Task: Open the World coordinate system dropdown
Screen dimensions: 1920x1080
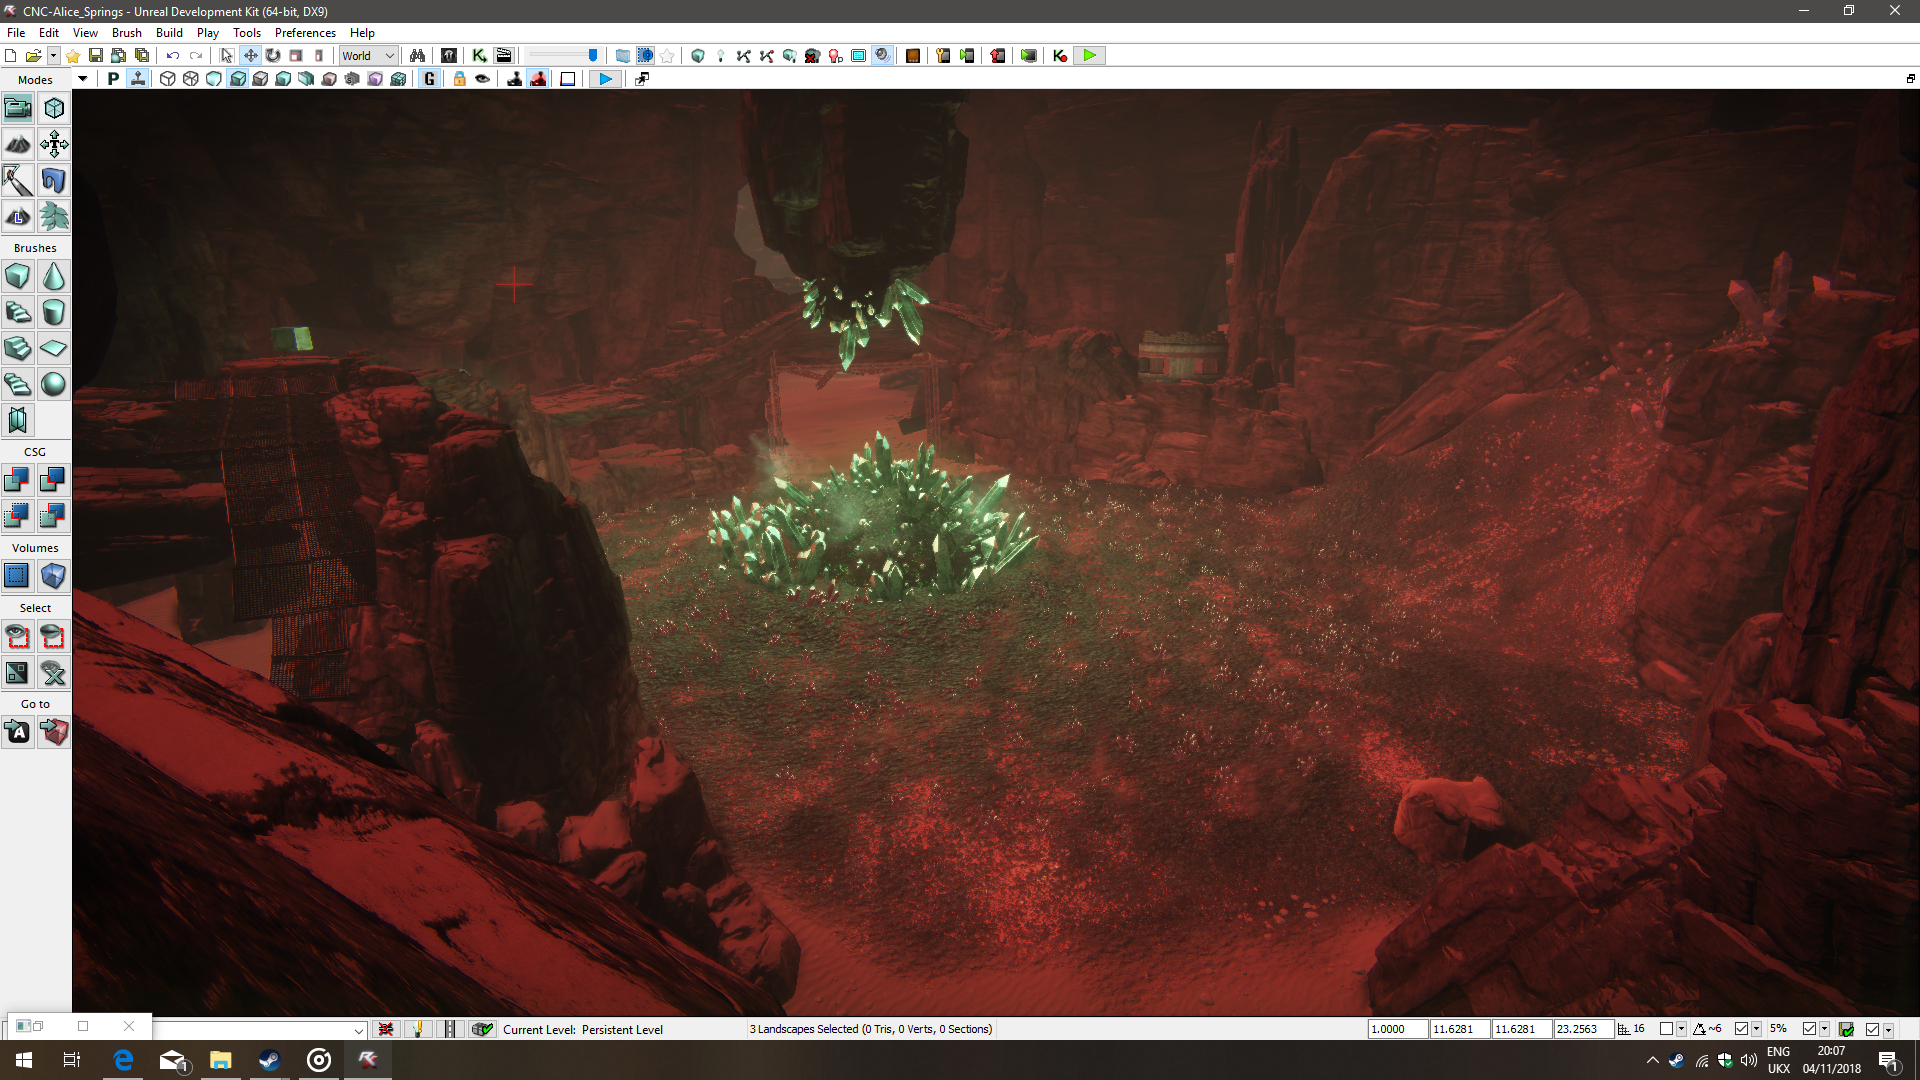Action: click(369, 56)
